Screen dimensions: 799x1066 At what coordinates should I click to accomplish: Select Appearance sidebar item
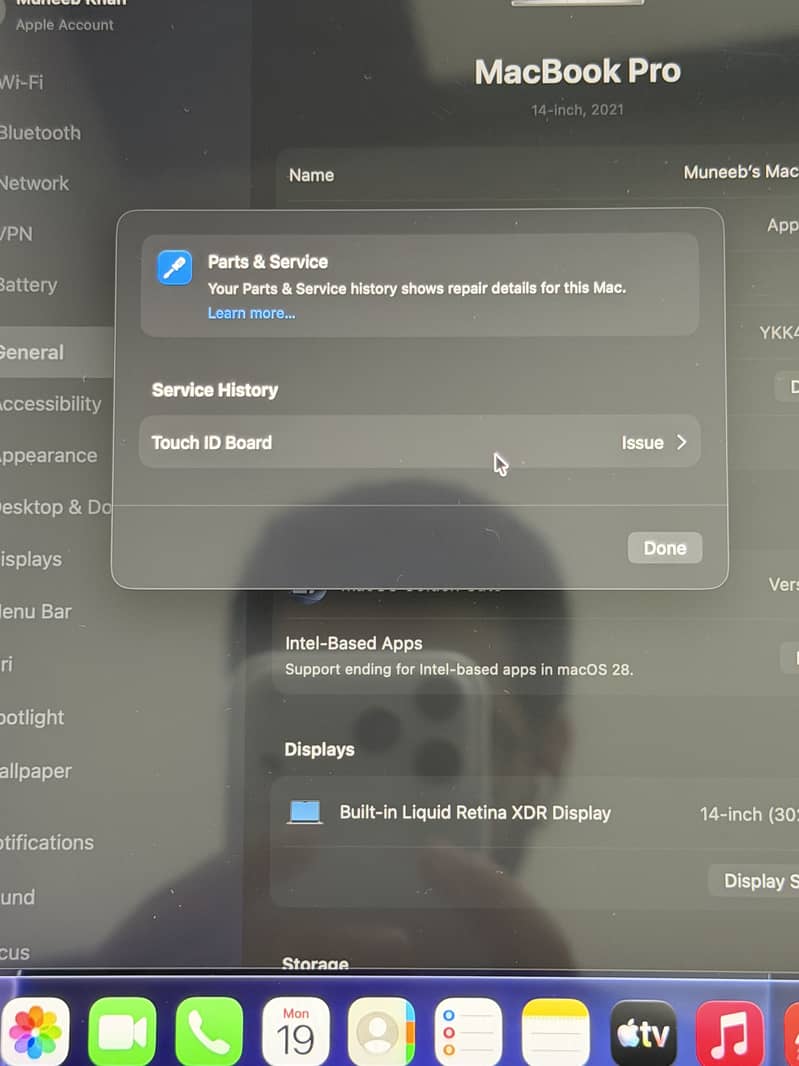pyautogui.click(x=48, y=455)
